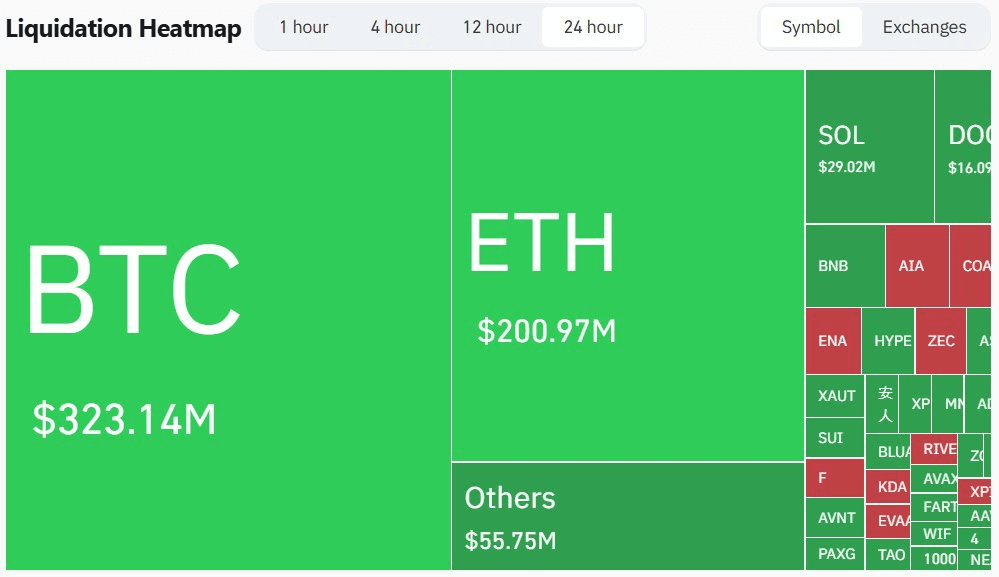Switch heatmap view to Exchanges
The height and width of the screenshot is (577, 999).
[x=924, y=27]
